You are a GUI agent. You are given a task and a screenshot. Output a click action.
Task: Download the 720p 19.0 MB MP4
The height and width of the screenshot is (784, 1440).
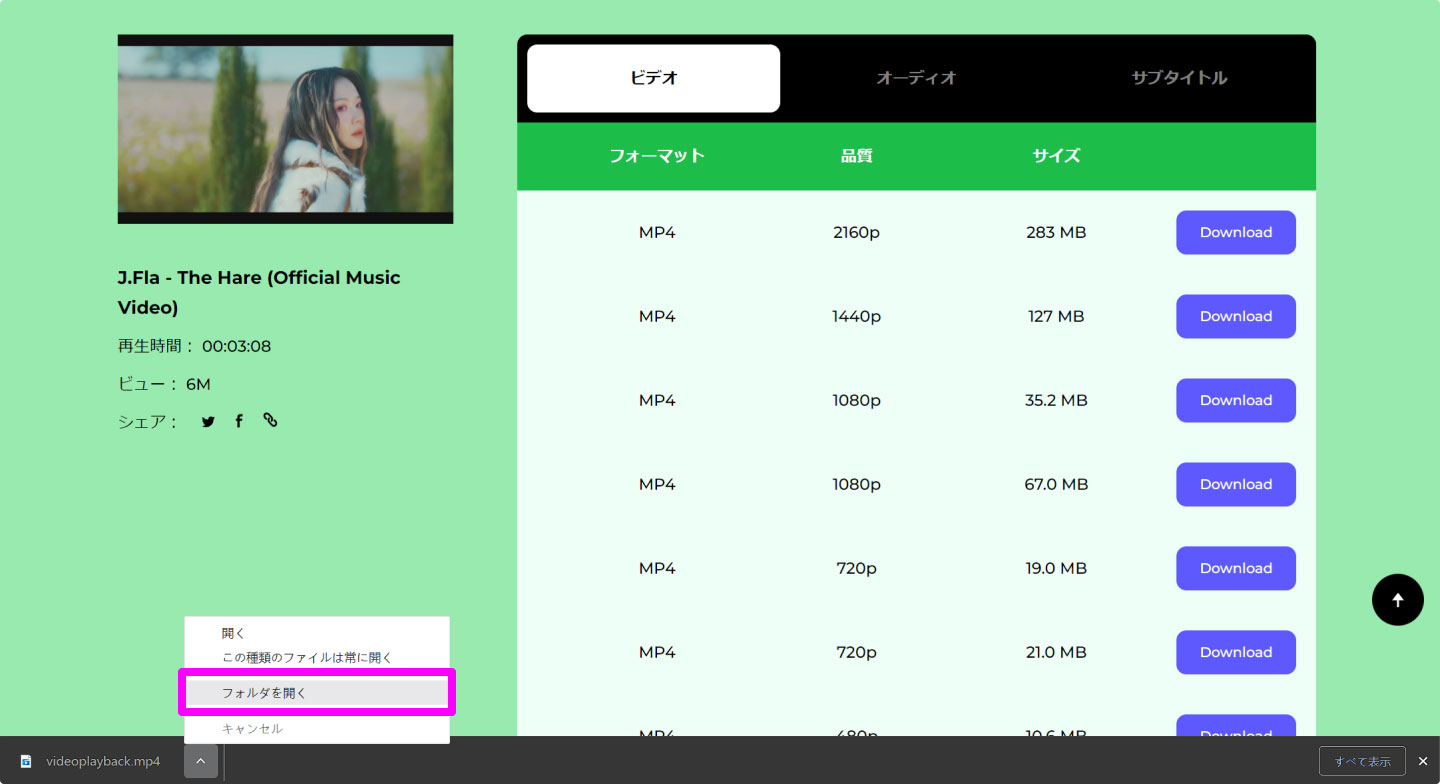pos(1236,568)
